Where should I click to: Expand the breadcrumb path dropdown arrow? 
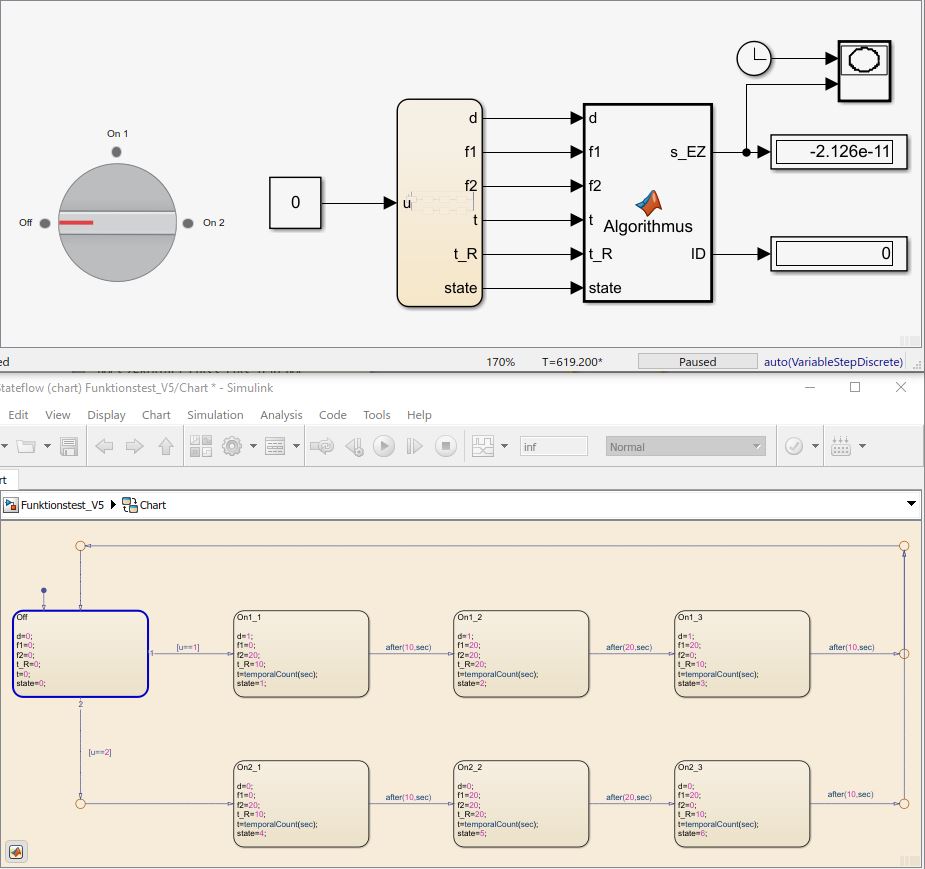click(x=910, y=505)
